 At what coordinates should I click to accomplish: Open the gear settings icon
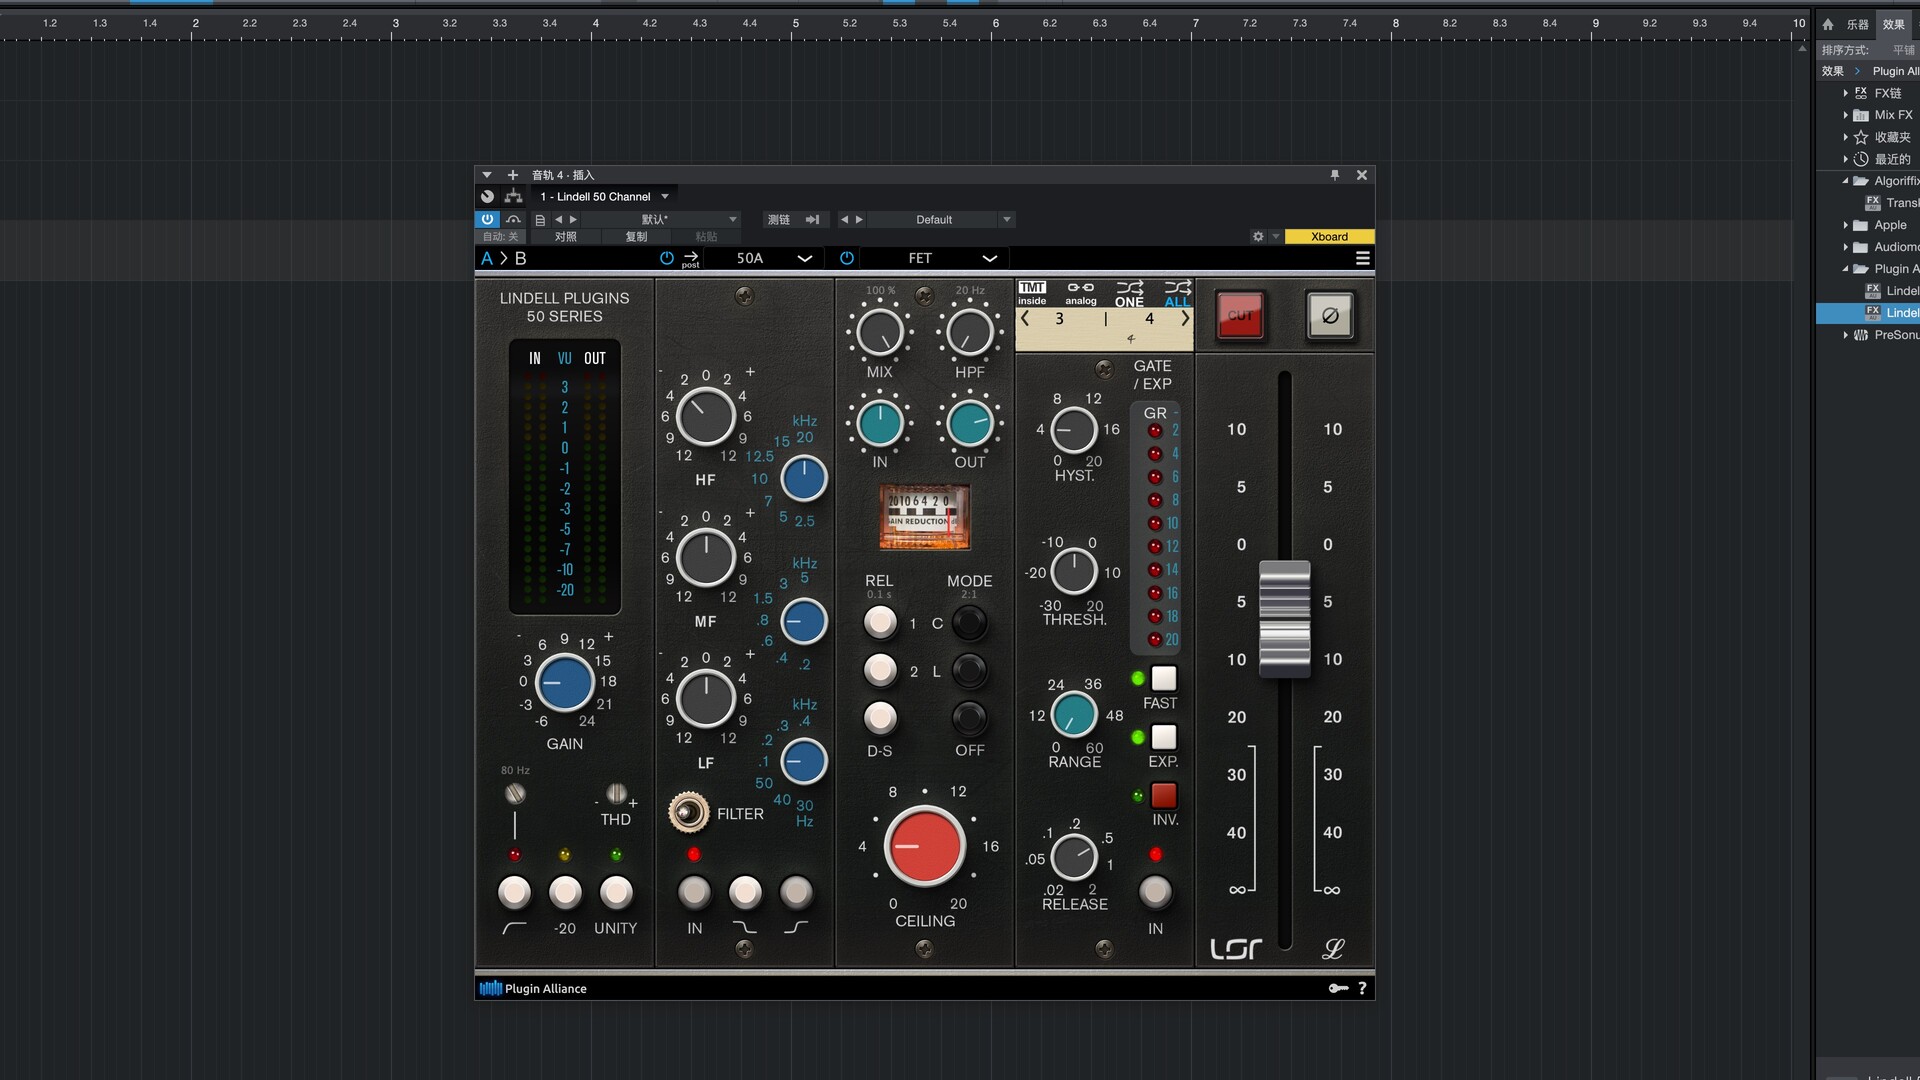point(1258,237)
